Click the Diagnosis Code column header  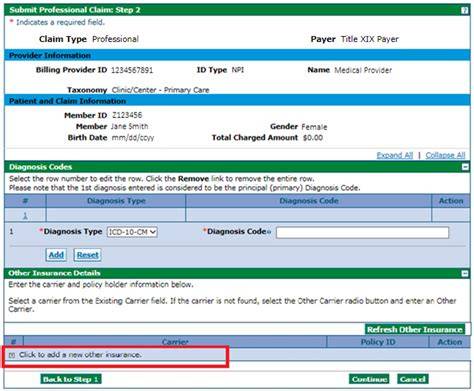(309, 201)
